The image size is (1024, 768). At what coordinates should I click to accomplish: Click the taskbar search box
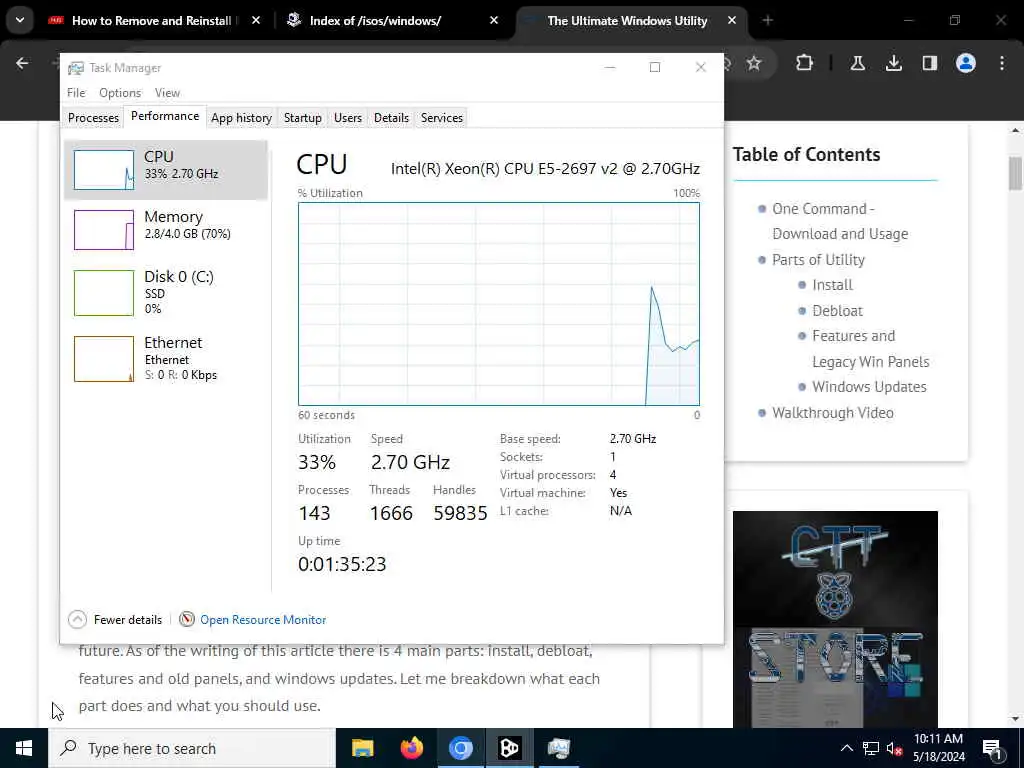pos(191,748)
